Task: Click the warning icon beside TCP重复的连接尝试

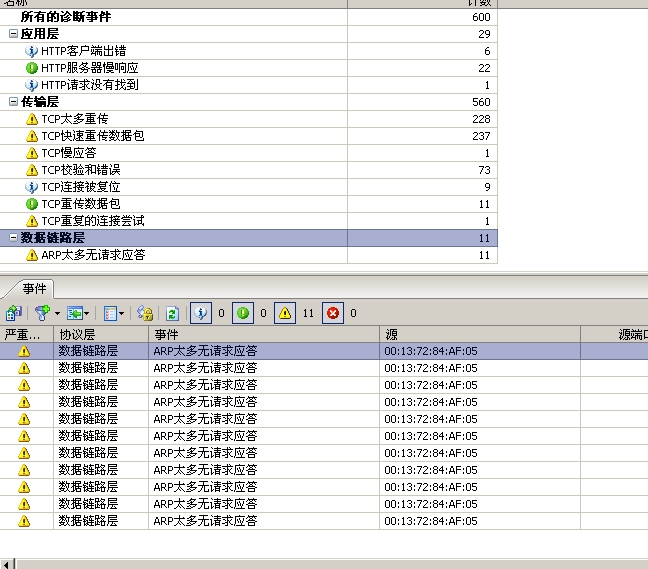Action: pyautogui.click(x=31, y=221)
